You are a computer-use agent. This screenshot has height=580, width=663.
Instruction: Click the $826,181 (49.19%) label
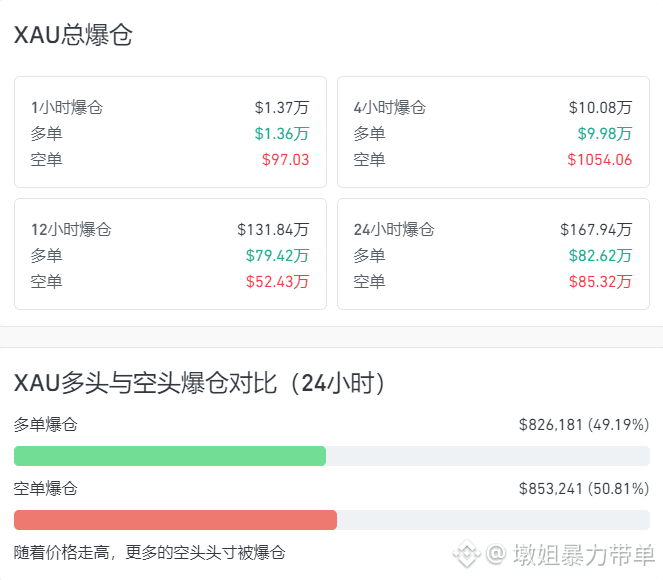[x=584, y=424]
